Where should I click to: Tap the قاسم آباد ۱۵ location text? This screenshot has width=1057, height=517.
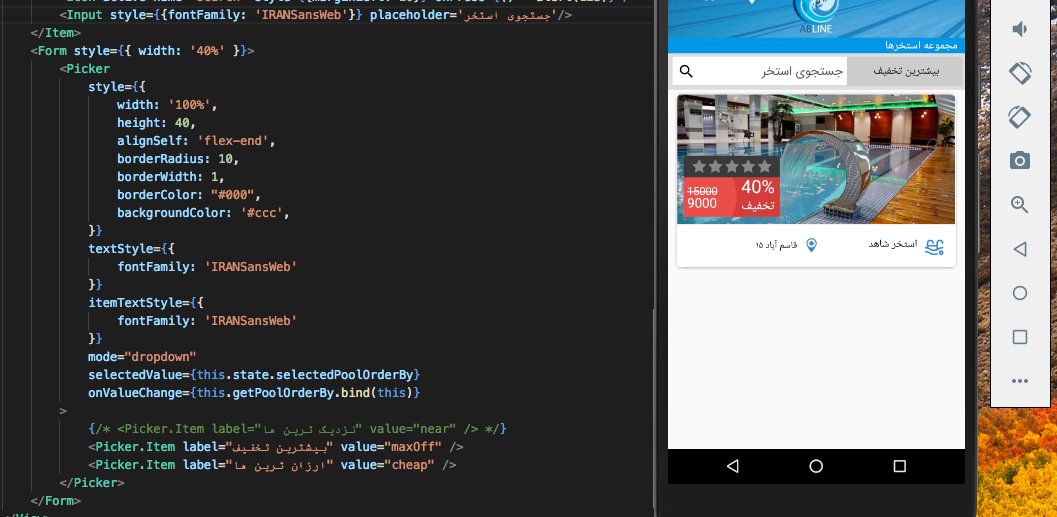[776, 245]
